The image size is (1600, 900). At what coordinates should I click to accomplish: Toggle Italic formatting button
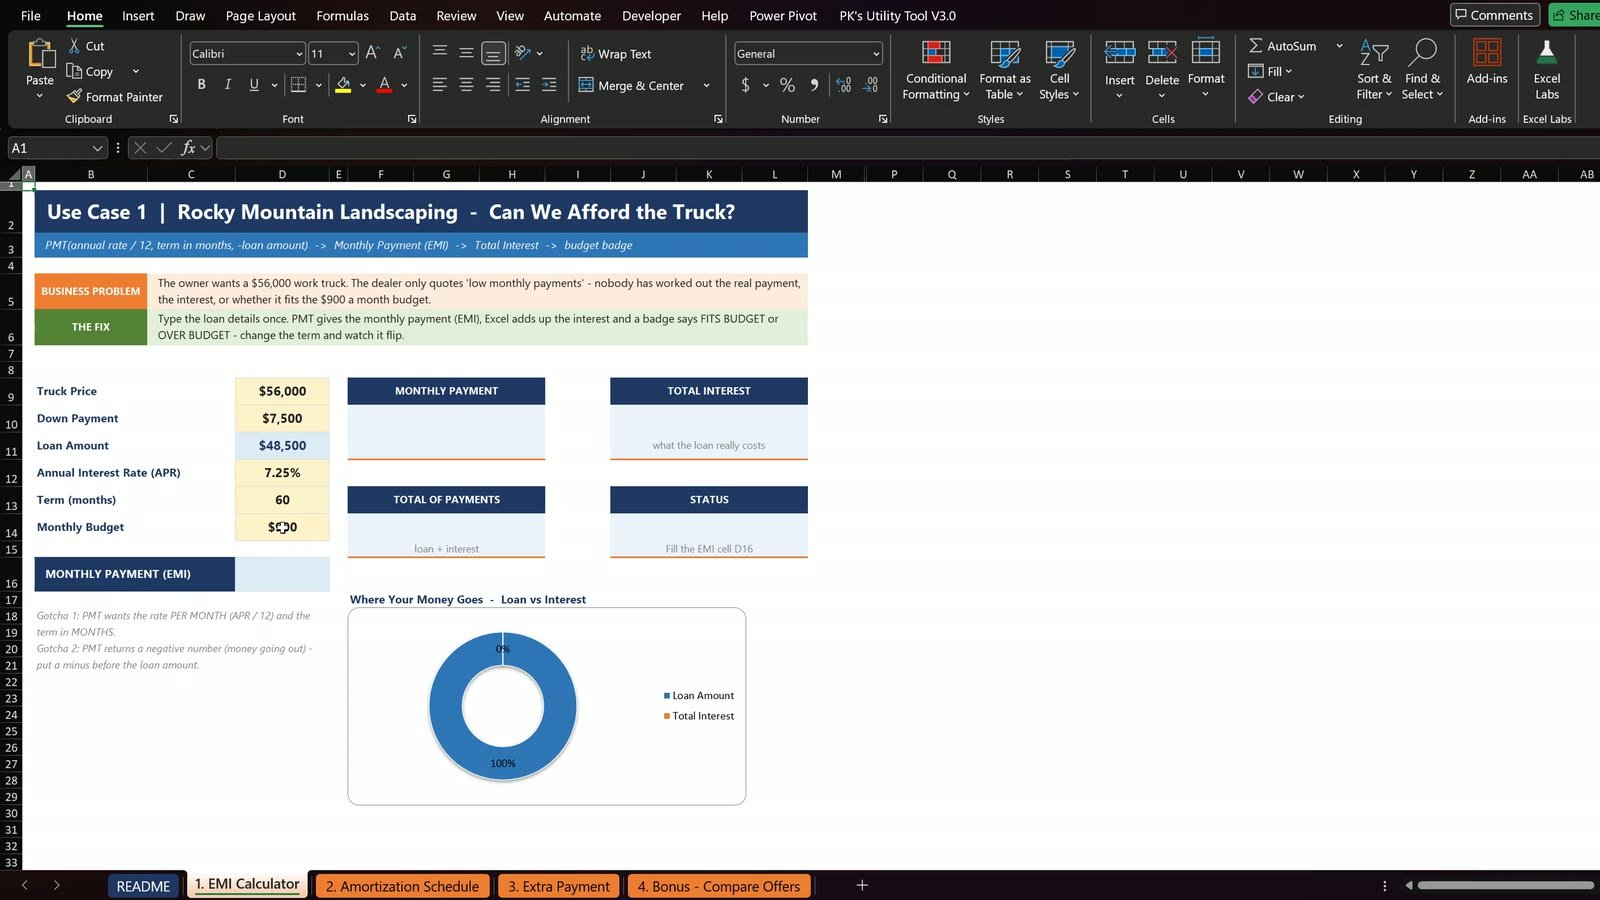(x=228, y=85)
